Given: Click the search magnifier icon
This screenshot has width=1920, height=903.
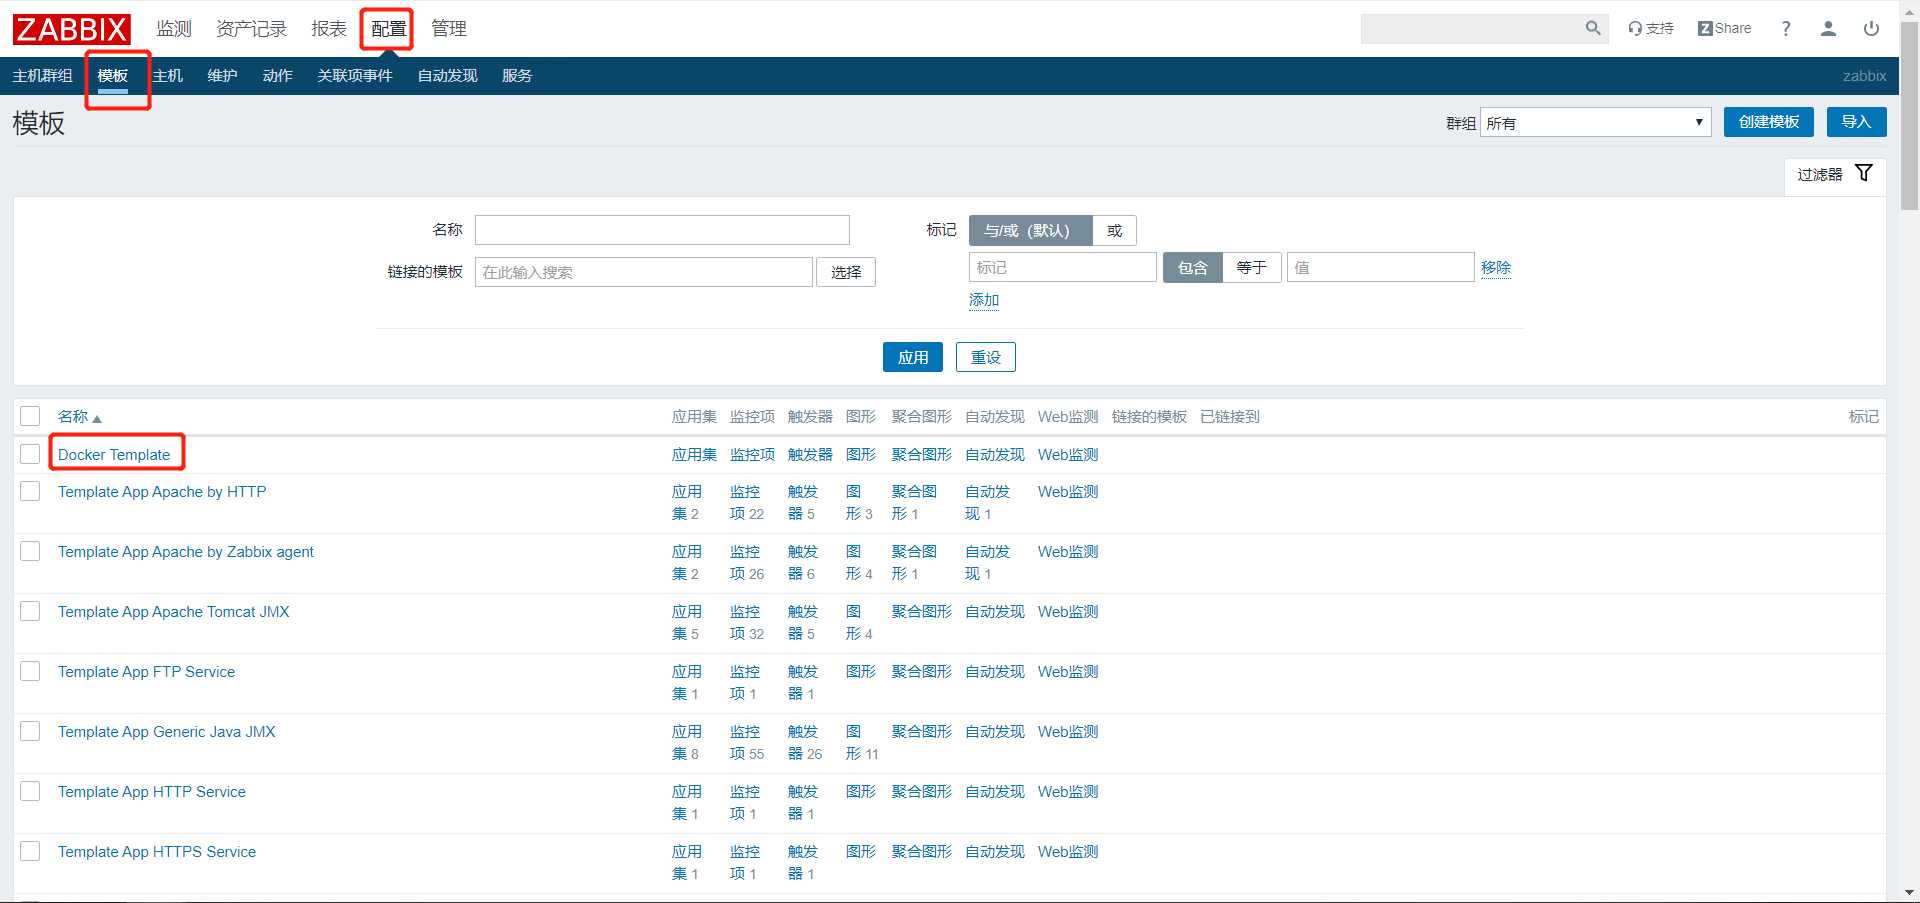Looking at the screenshot, I should 1593,28.
